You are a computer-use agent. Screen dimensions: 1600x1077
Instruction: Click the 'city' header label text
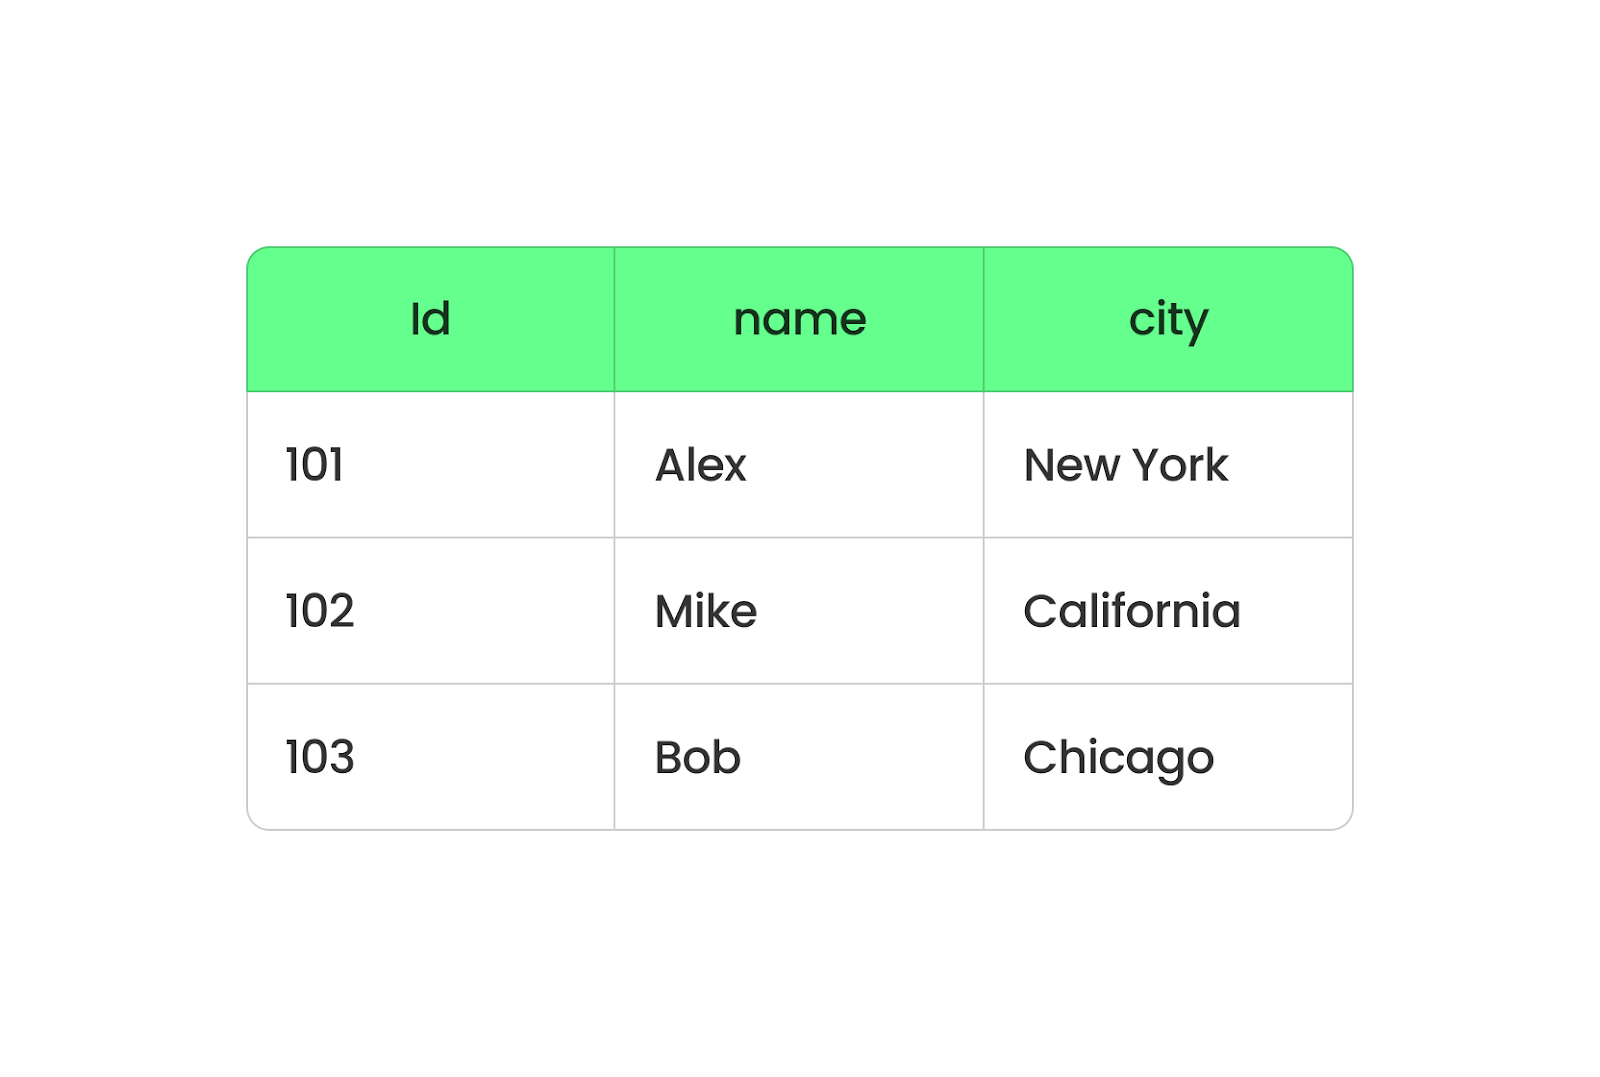[1169, 322]
